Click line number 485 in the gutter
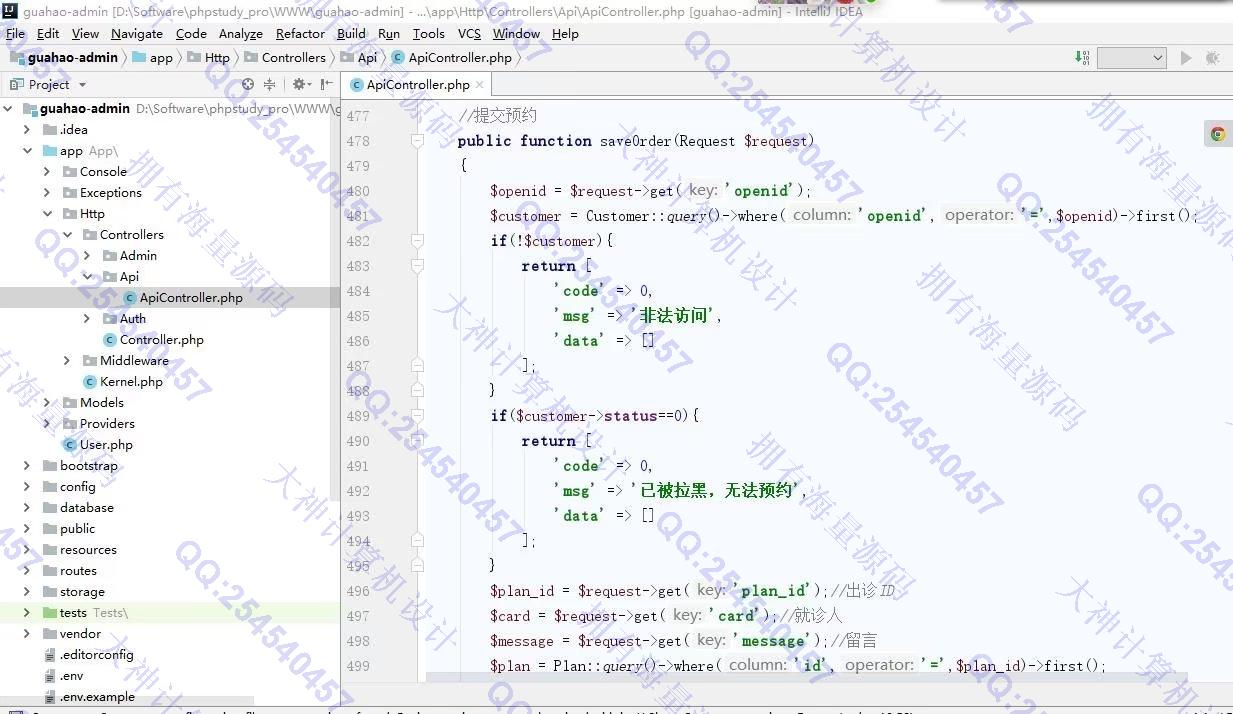Viewport: 1233px width, 714px height. [357, 316]
